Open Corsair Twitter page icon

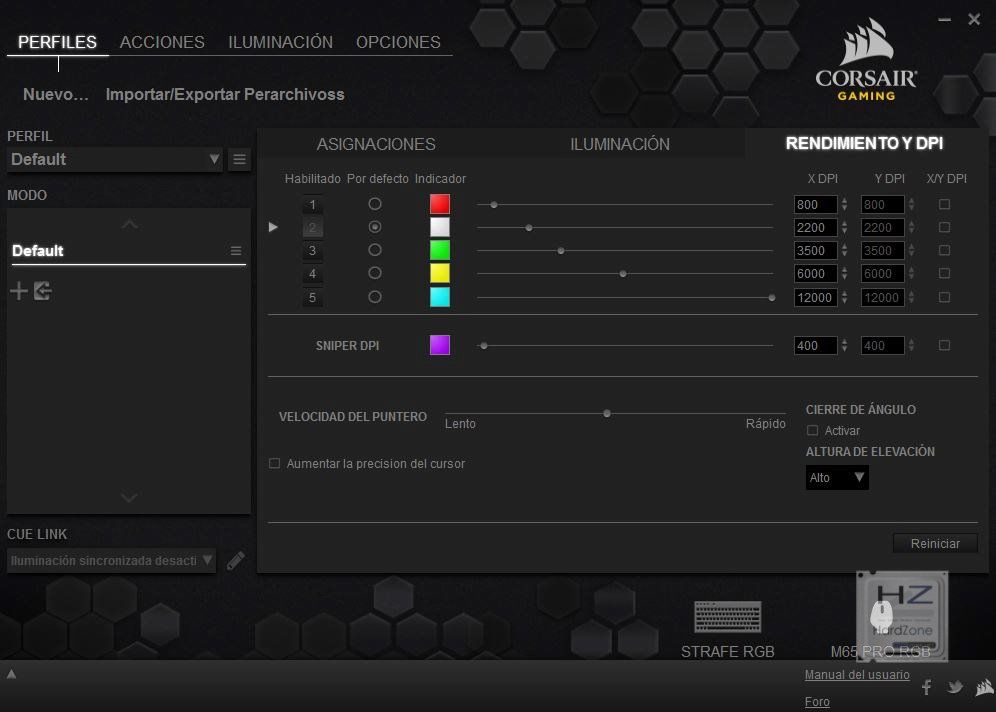point(955,687)
